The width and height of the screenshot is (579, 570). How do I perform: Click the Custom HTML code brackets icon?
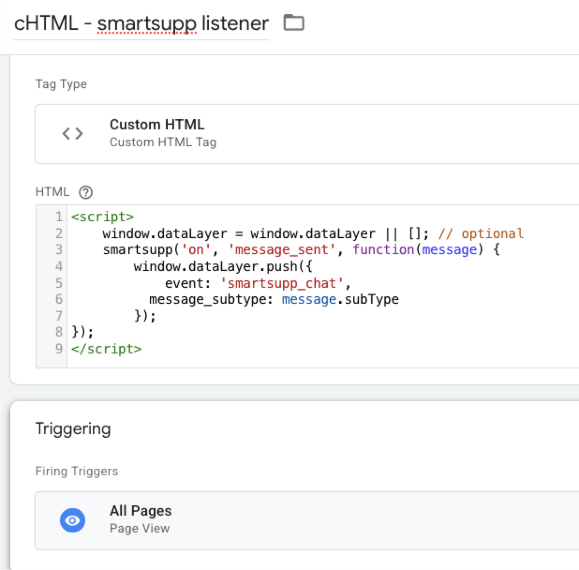click(72, 133)
